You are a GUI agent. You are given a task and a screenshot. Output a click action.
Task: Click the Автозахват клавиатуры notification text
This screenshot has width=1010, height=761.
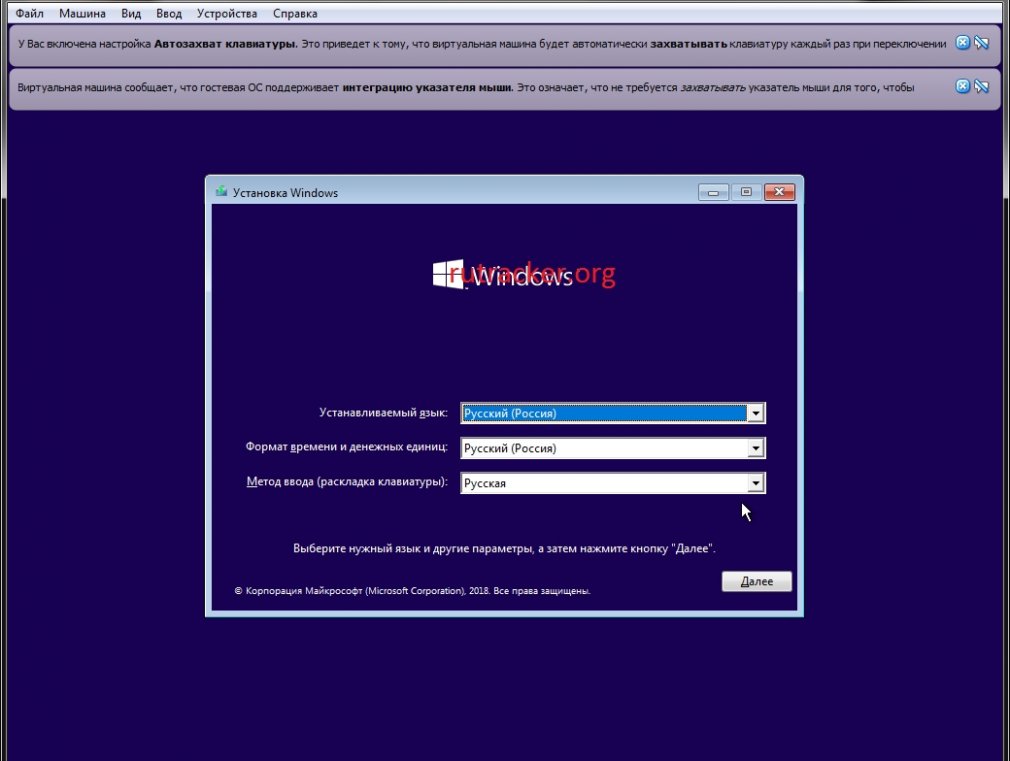[x=482, y=44]
